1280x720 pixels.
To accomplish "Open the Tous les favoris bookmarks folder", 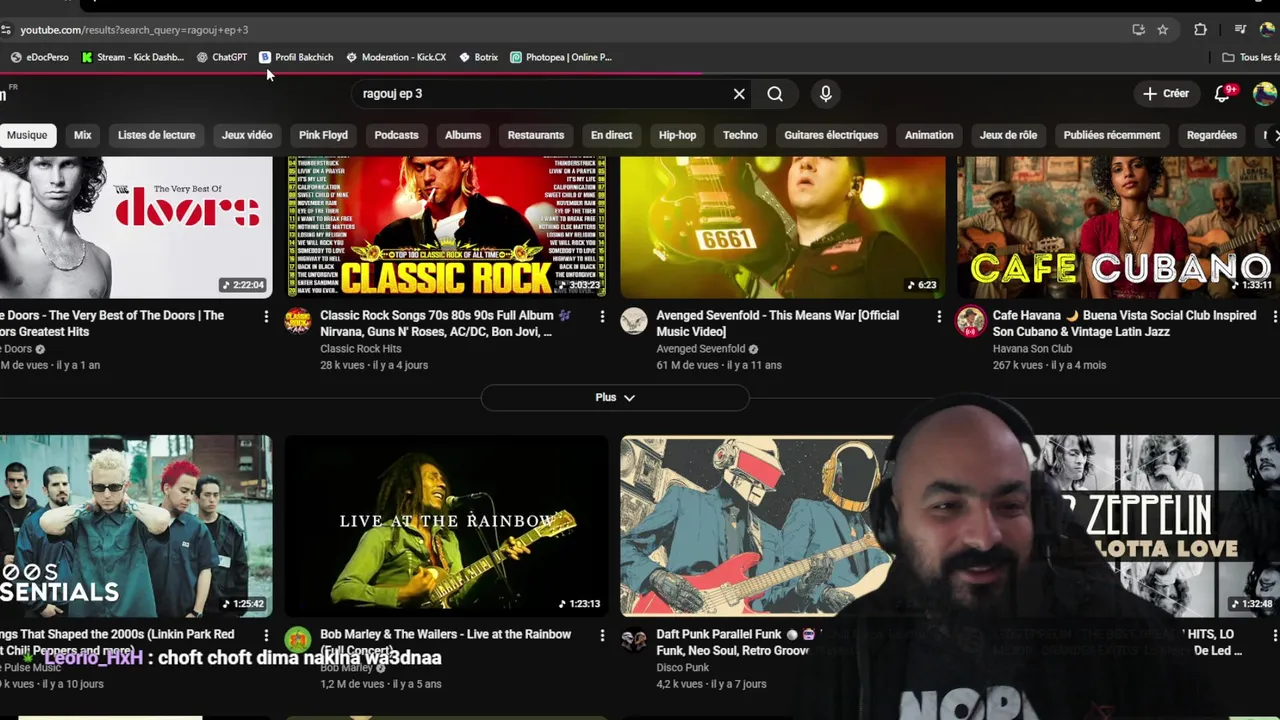I will (x=1250, y=57).
